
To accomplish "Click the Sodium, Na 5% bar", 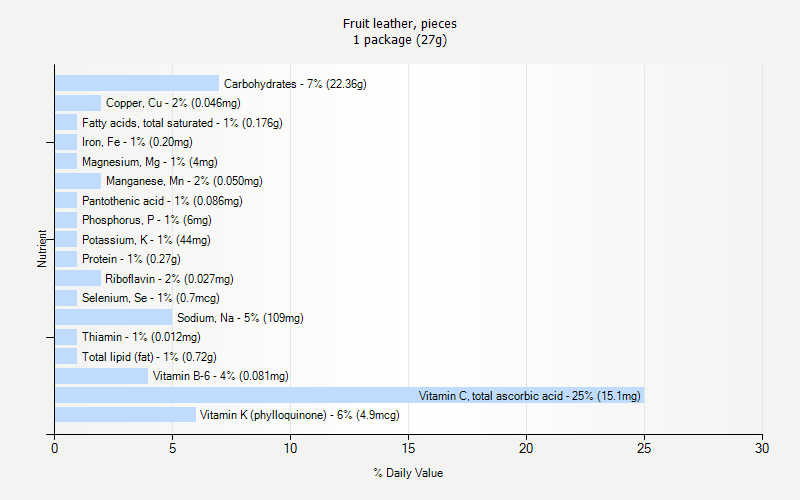I will pyautogui.click(x=113, y=317).
